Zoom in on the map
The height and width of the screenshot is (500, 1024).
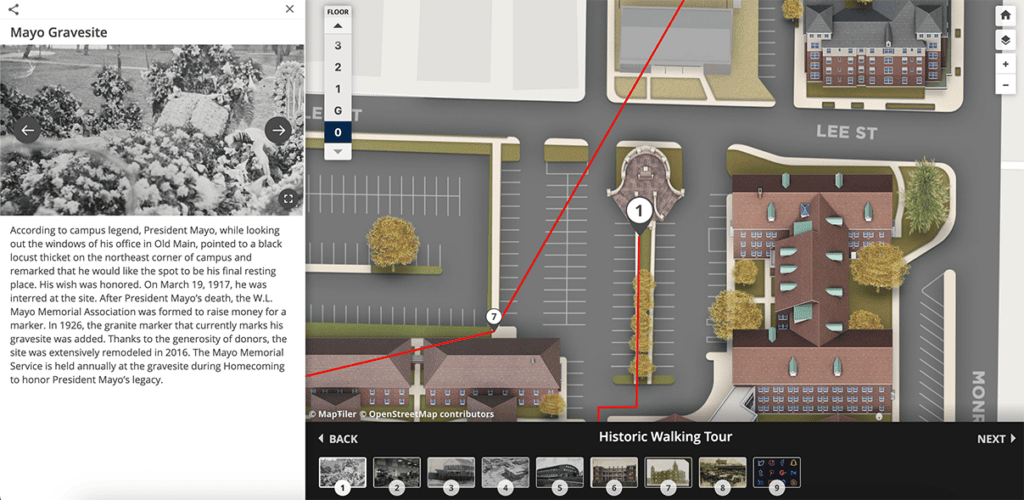pyautogui.click(x=1006, y=64)
